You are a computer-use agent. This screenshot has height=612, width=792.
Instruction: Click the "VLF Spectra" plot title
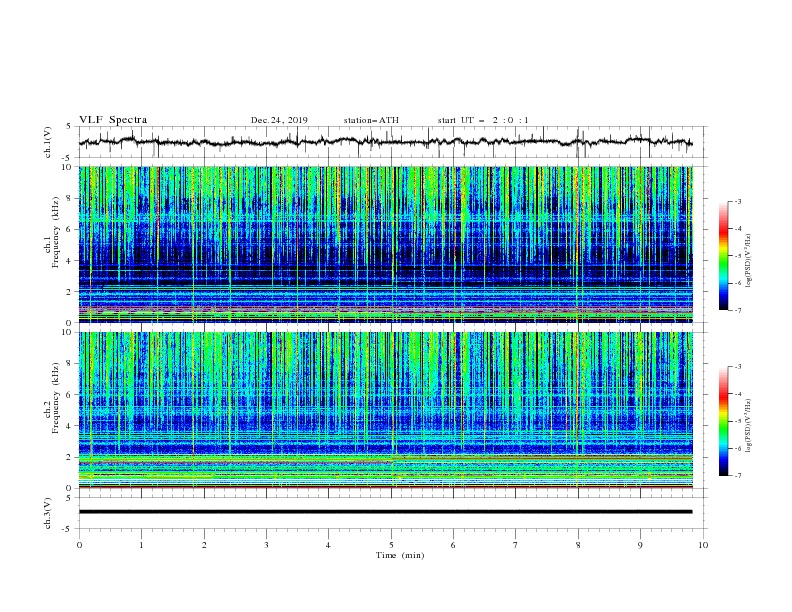[x=113, y=120]
